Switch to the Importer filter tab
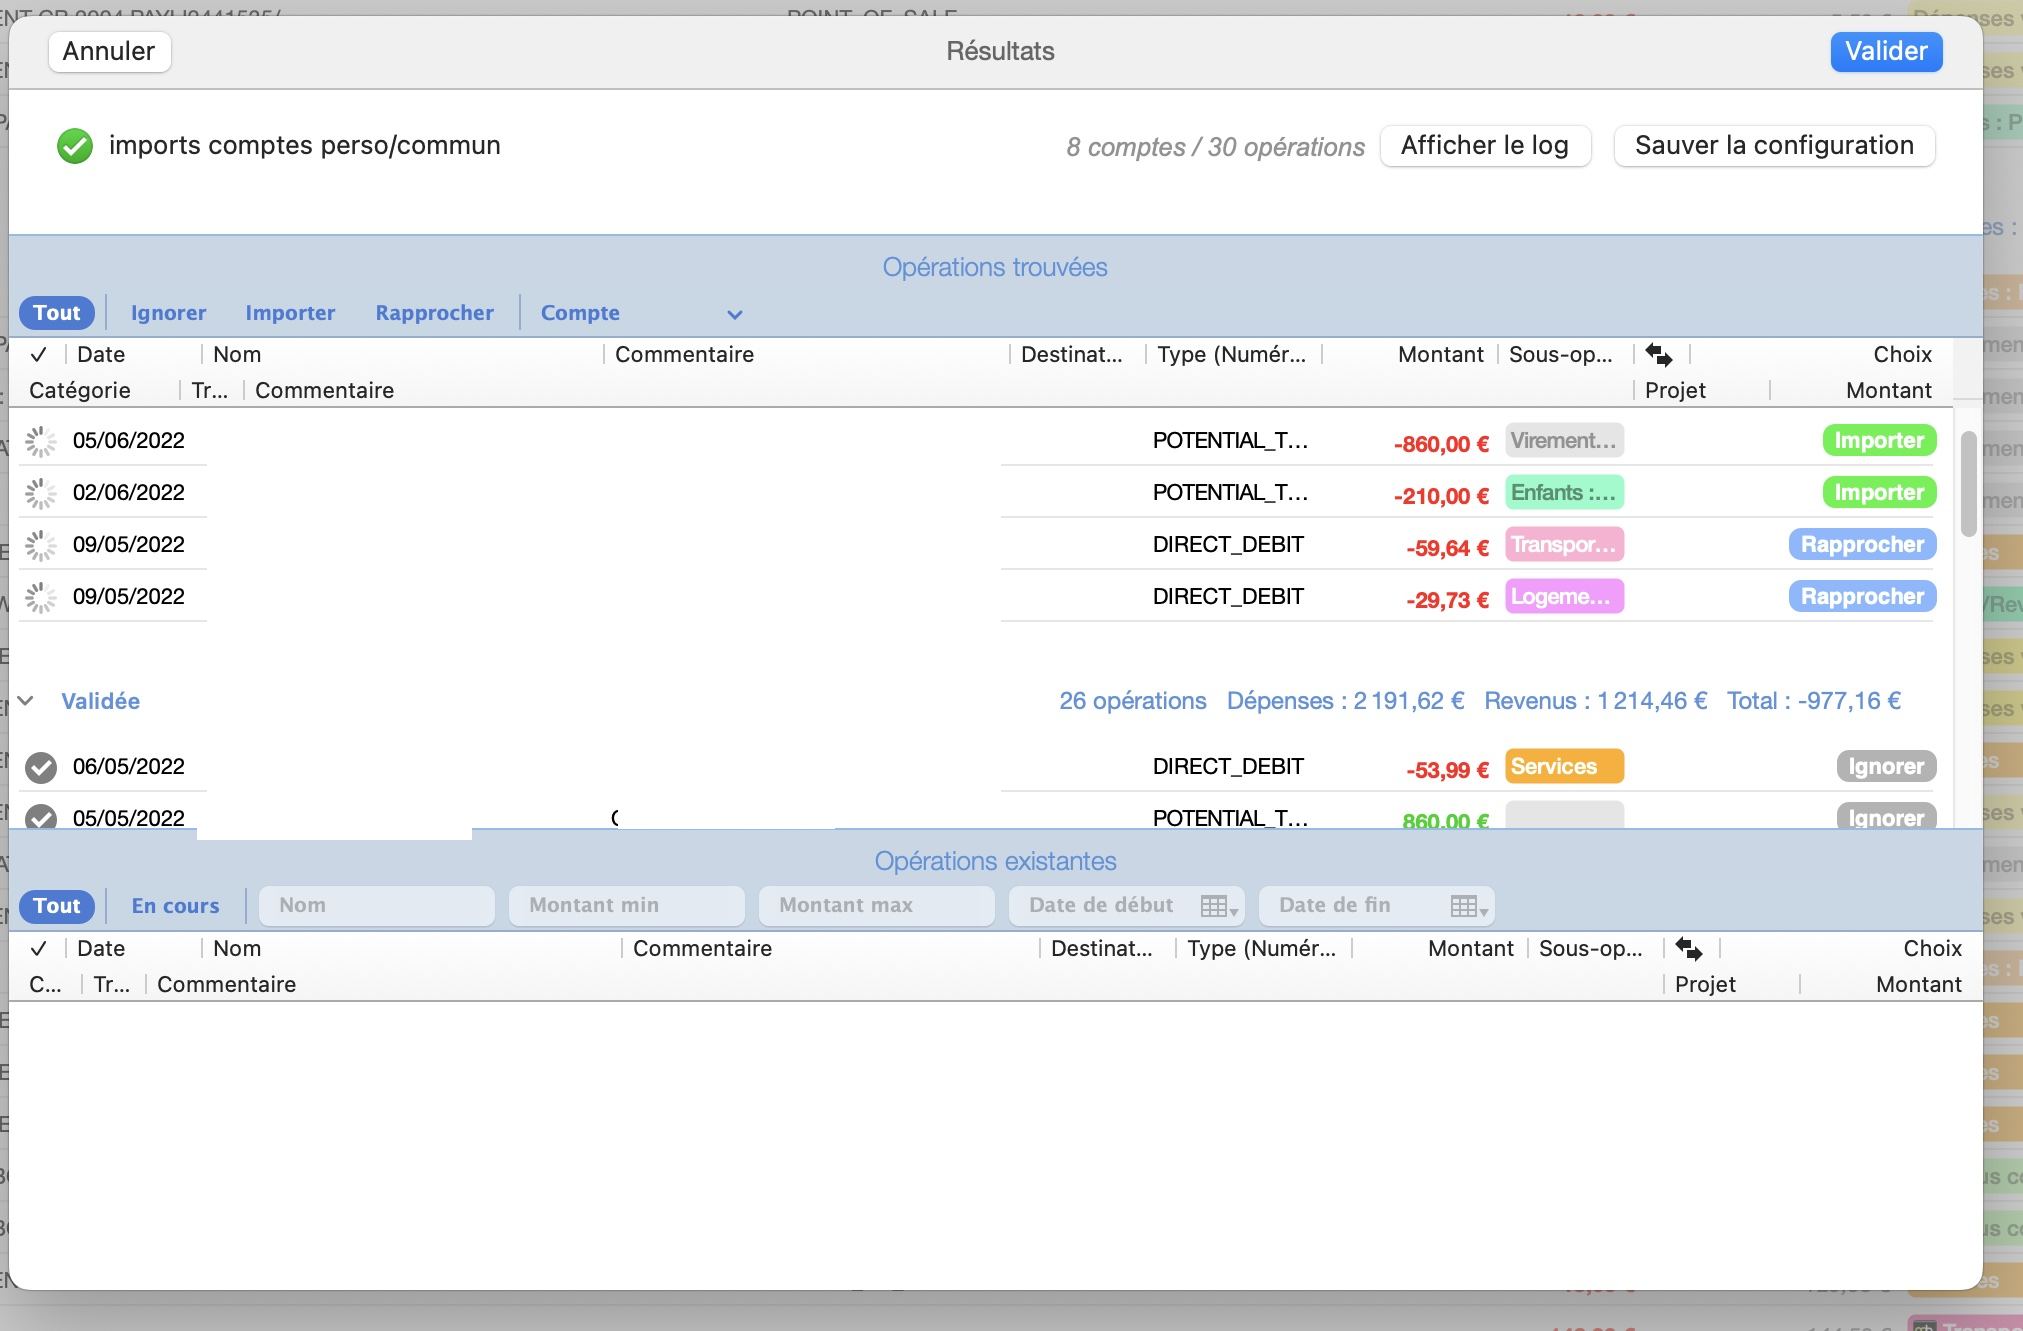2023x1331 pixels. click(290, 313)
